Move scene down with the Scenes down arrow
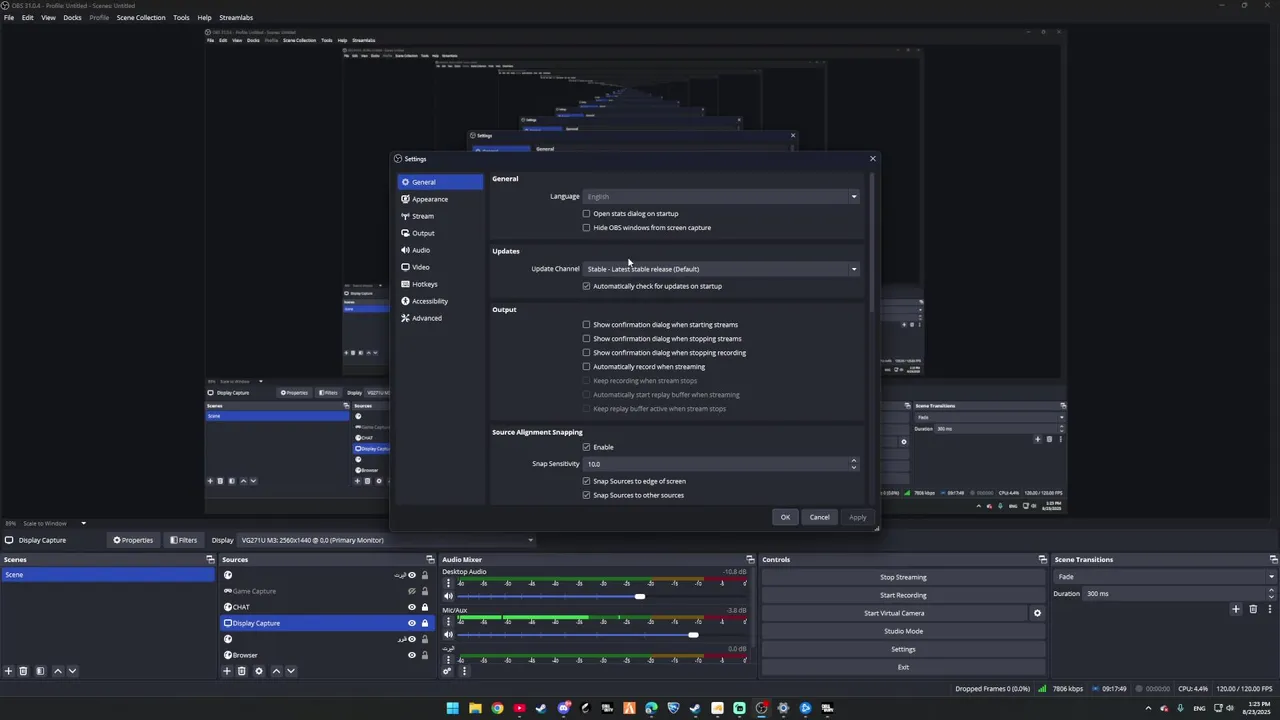Image resolution: width=1280 pixels, height=720 pixels. (72, 671)
